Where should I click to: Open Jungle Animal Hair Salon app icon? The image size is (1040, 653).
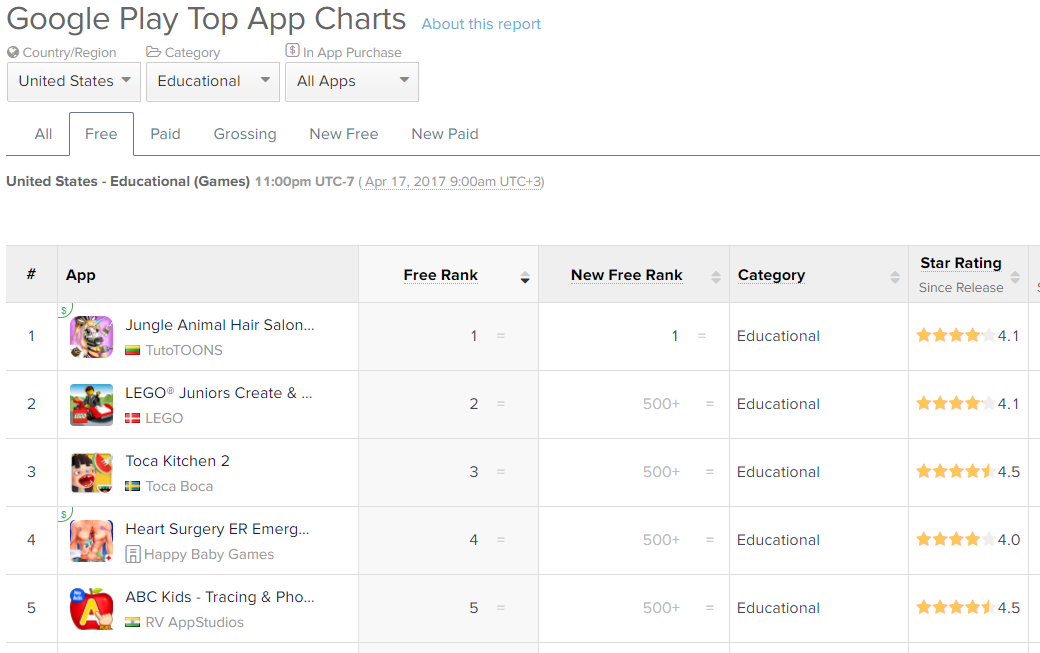(x=92, y=337)
